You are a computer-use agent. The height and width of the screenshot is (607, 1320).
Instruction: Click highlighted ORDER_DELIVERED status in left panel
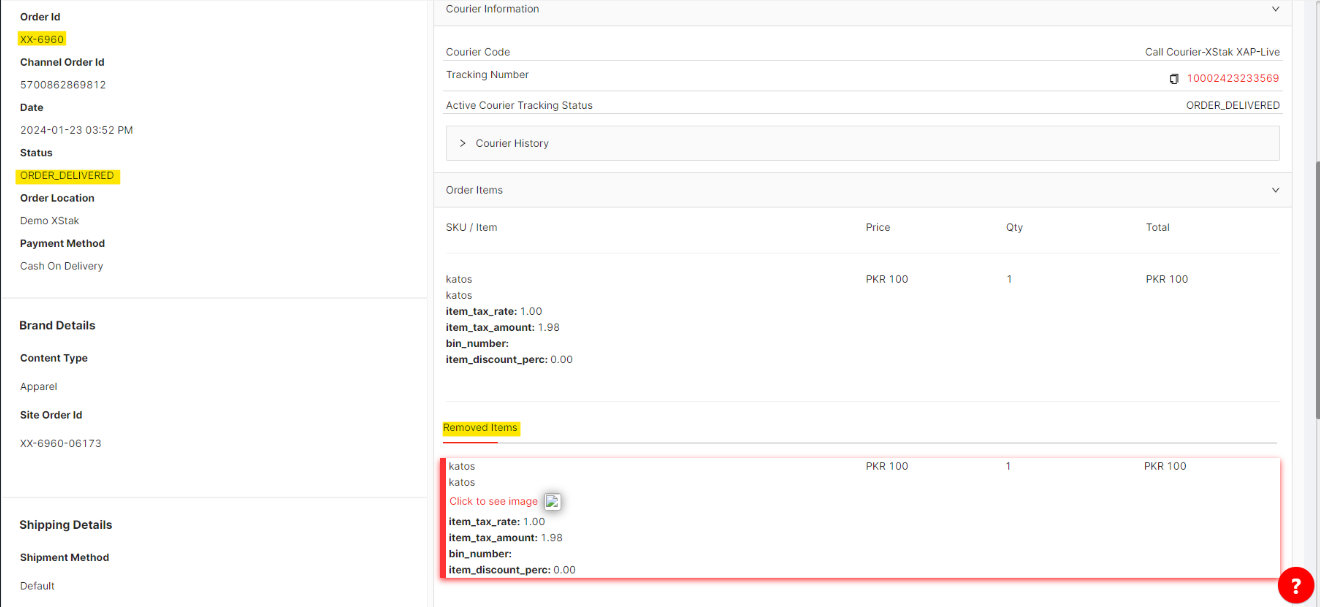[x=67, y=176]
